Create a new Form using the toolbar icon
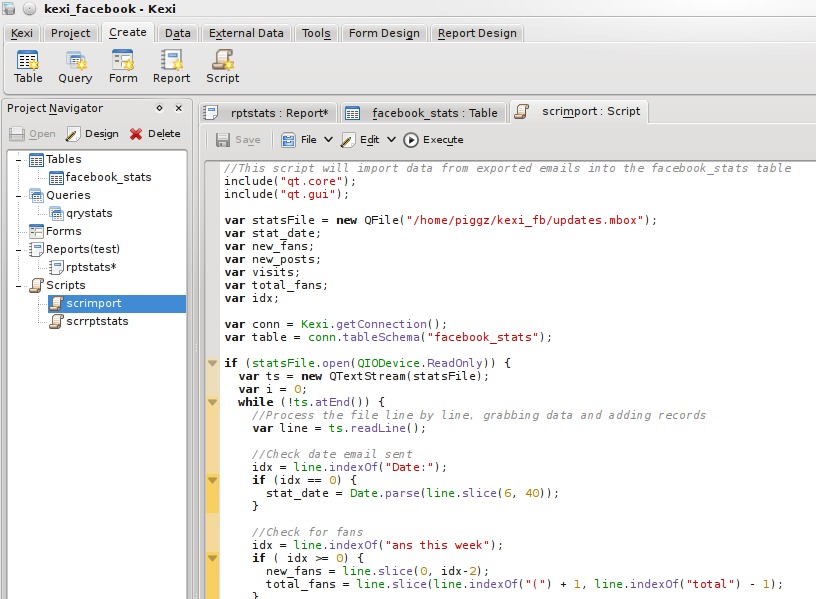Screen dimensions: 816x599 (x=123, y=65)
